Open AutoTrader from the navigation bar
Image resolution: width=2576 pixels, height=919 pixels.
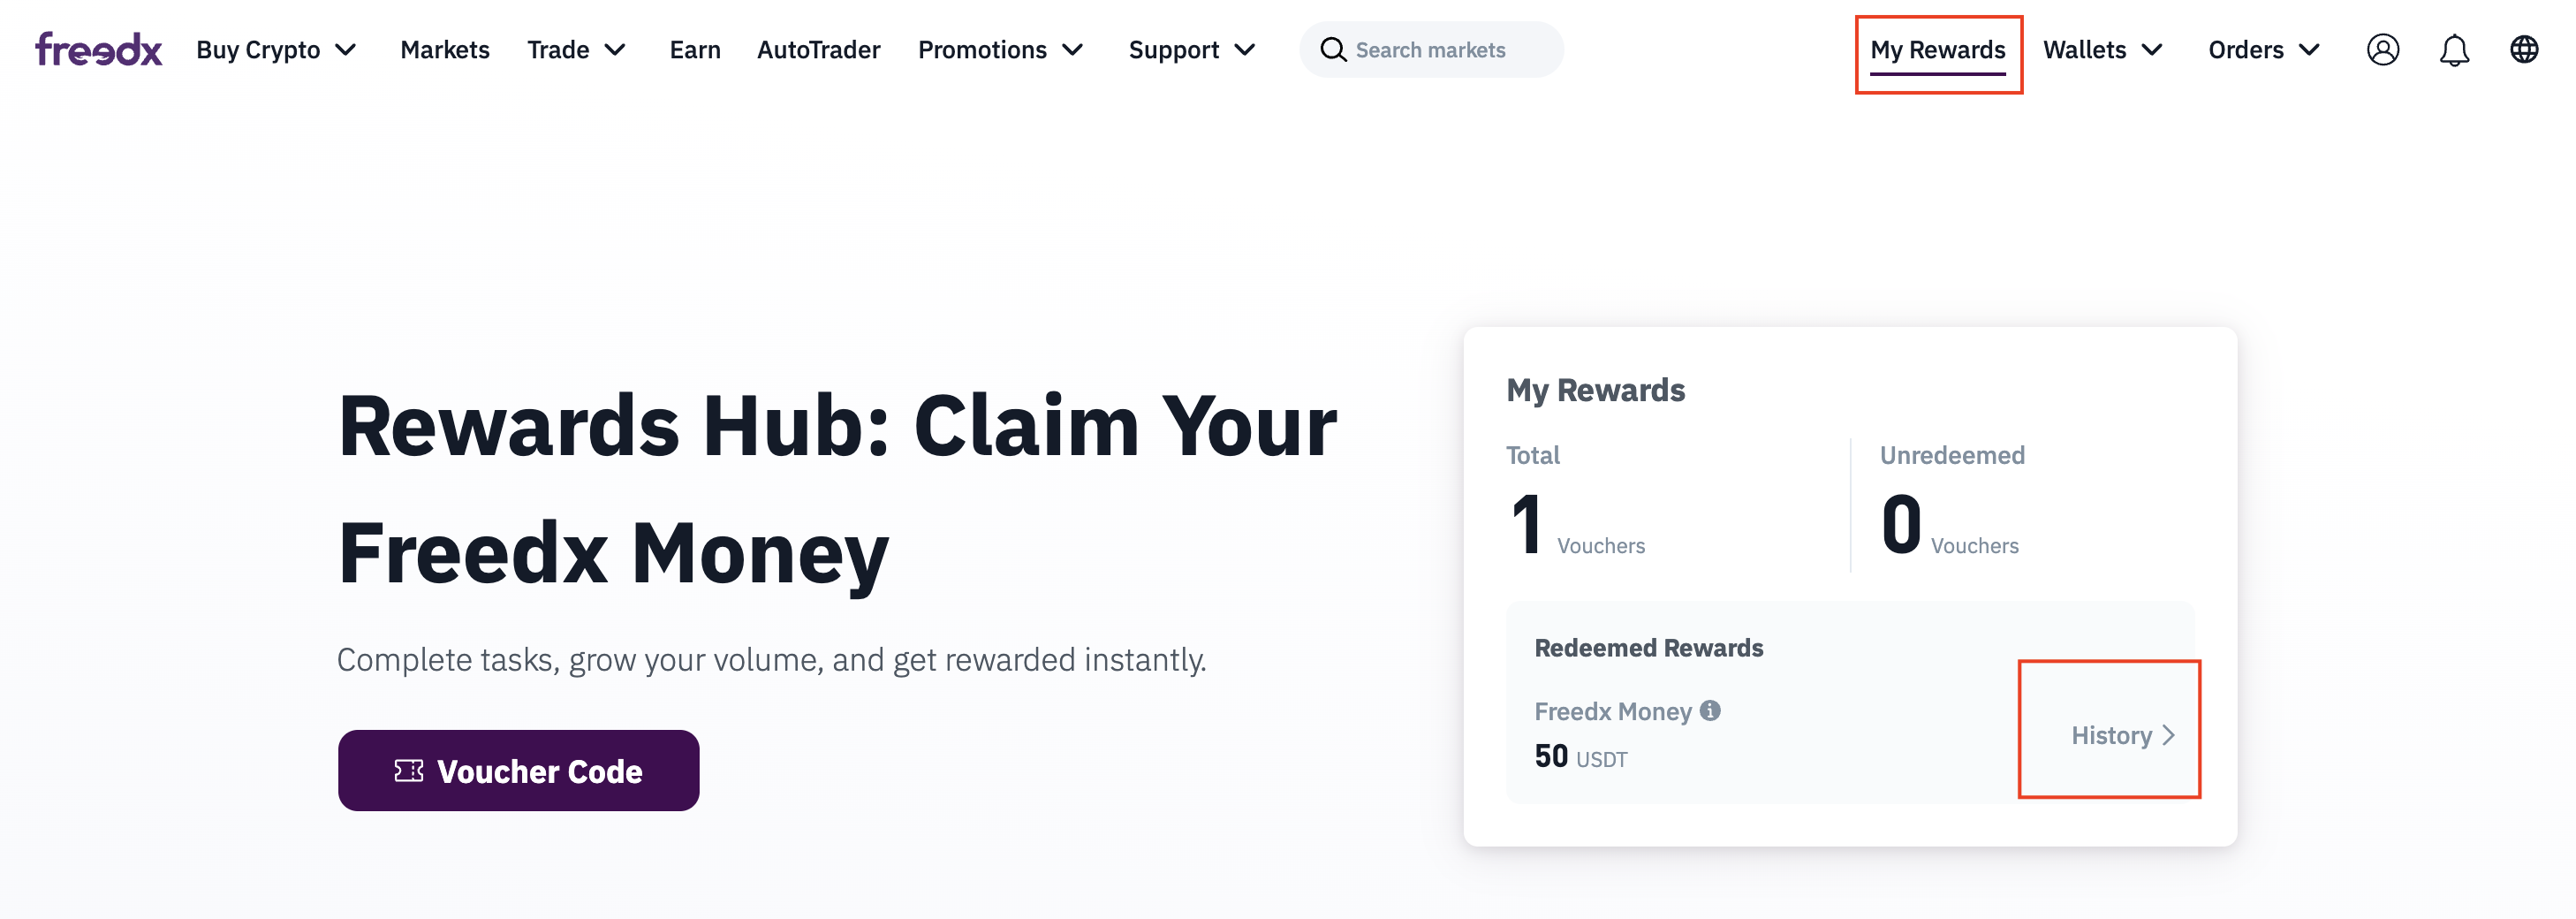point(818,49)
